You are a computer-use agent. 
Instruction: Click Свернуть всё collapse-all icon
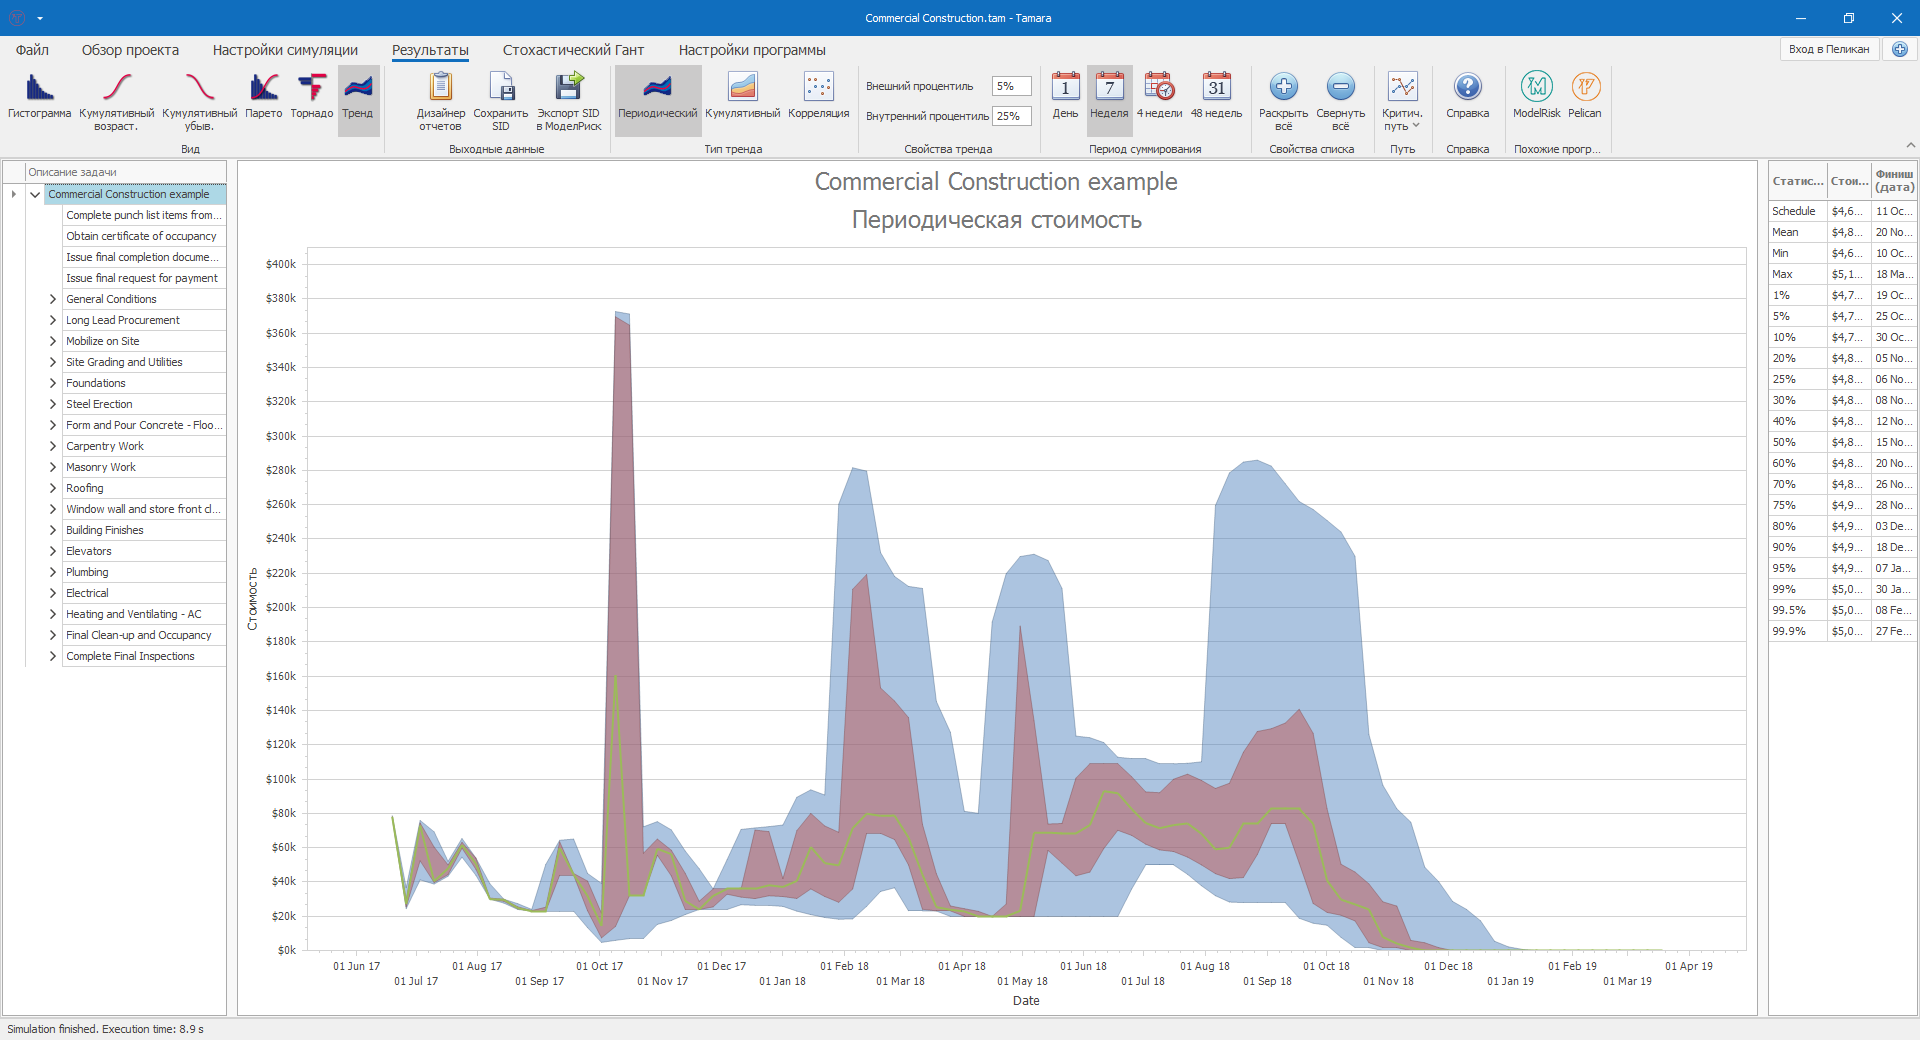1341,101
